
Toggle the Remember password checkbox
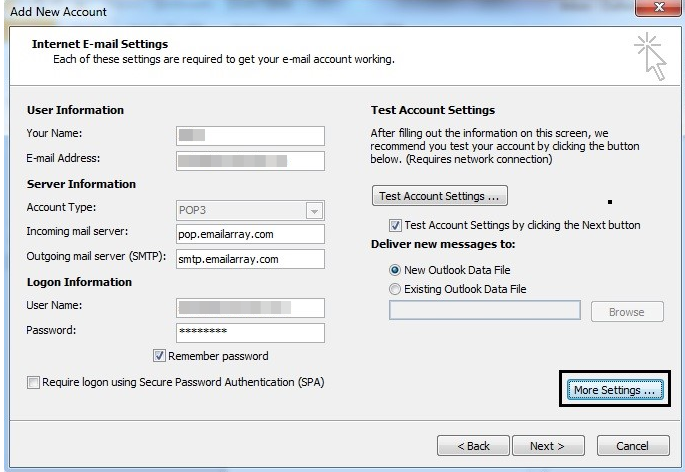[x=159, y=356]
